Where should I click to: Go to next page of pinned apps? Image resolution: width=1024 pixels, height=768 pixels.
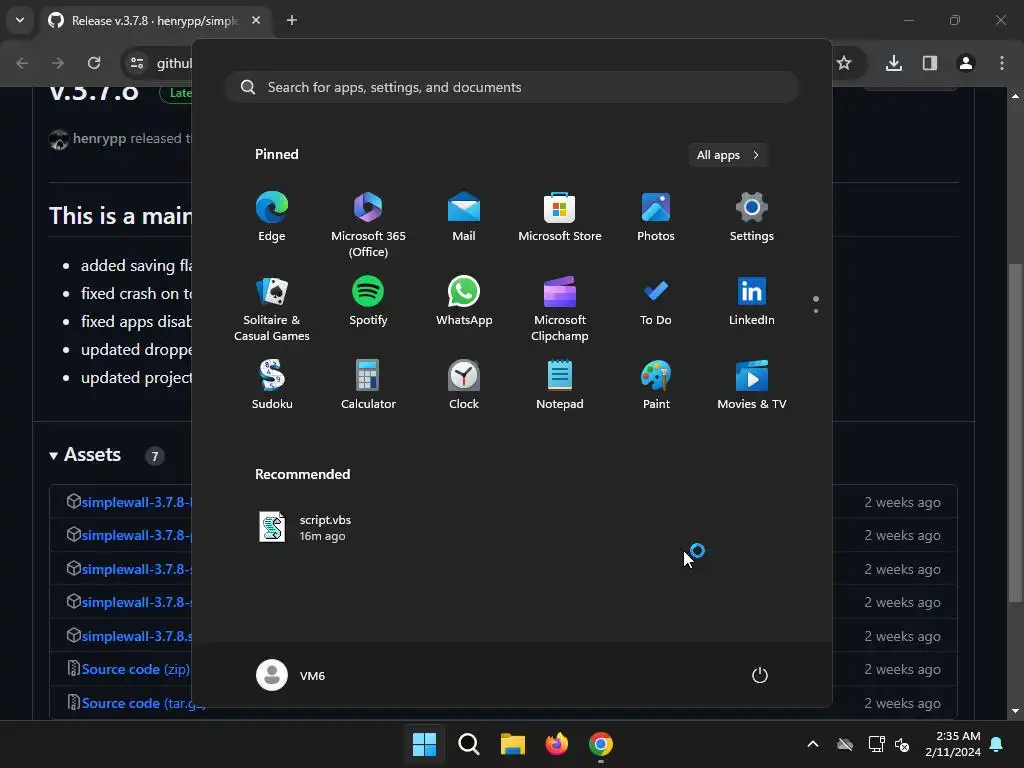point(816,311)
